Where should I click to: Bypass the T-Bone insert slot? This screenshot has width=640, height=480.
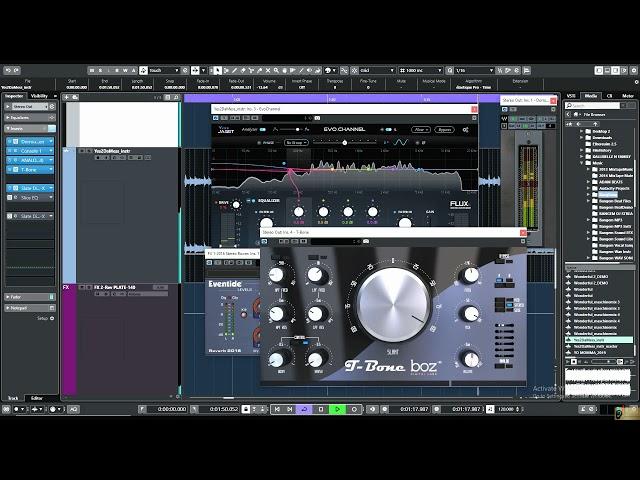point(10,169)
